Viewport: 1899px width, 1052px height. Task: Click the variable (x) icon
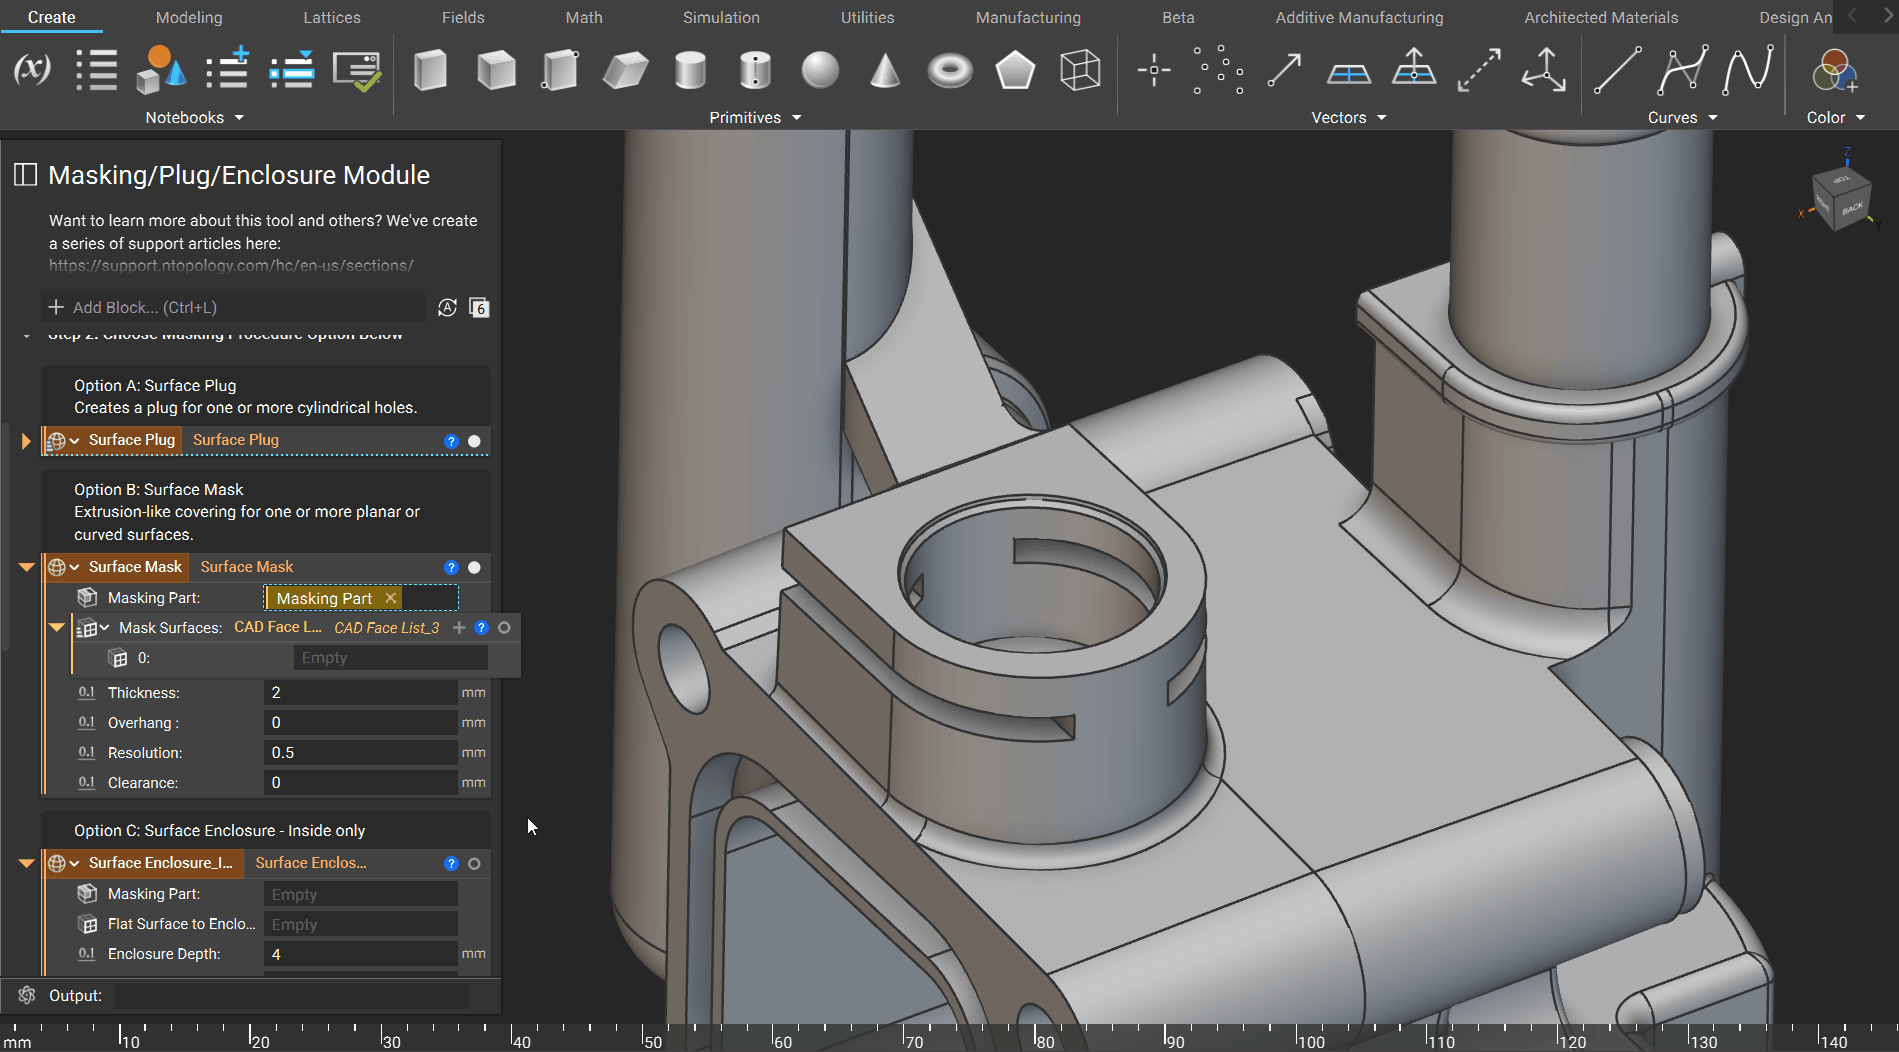pos(32,70)
